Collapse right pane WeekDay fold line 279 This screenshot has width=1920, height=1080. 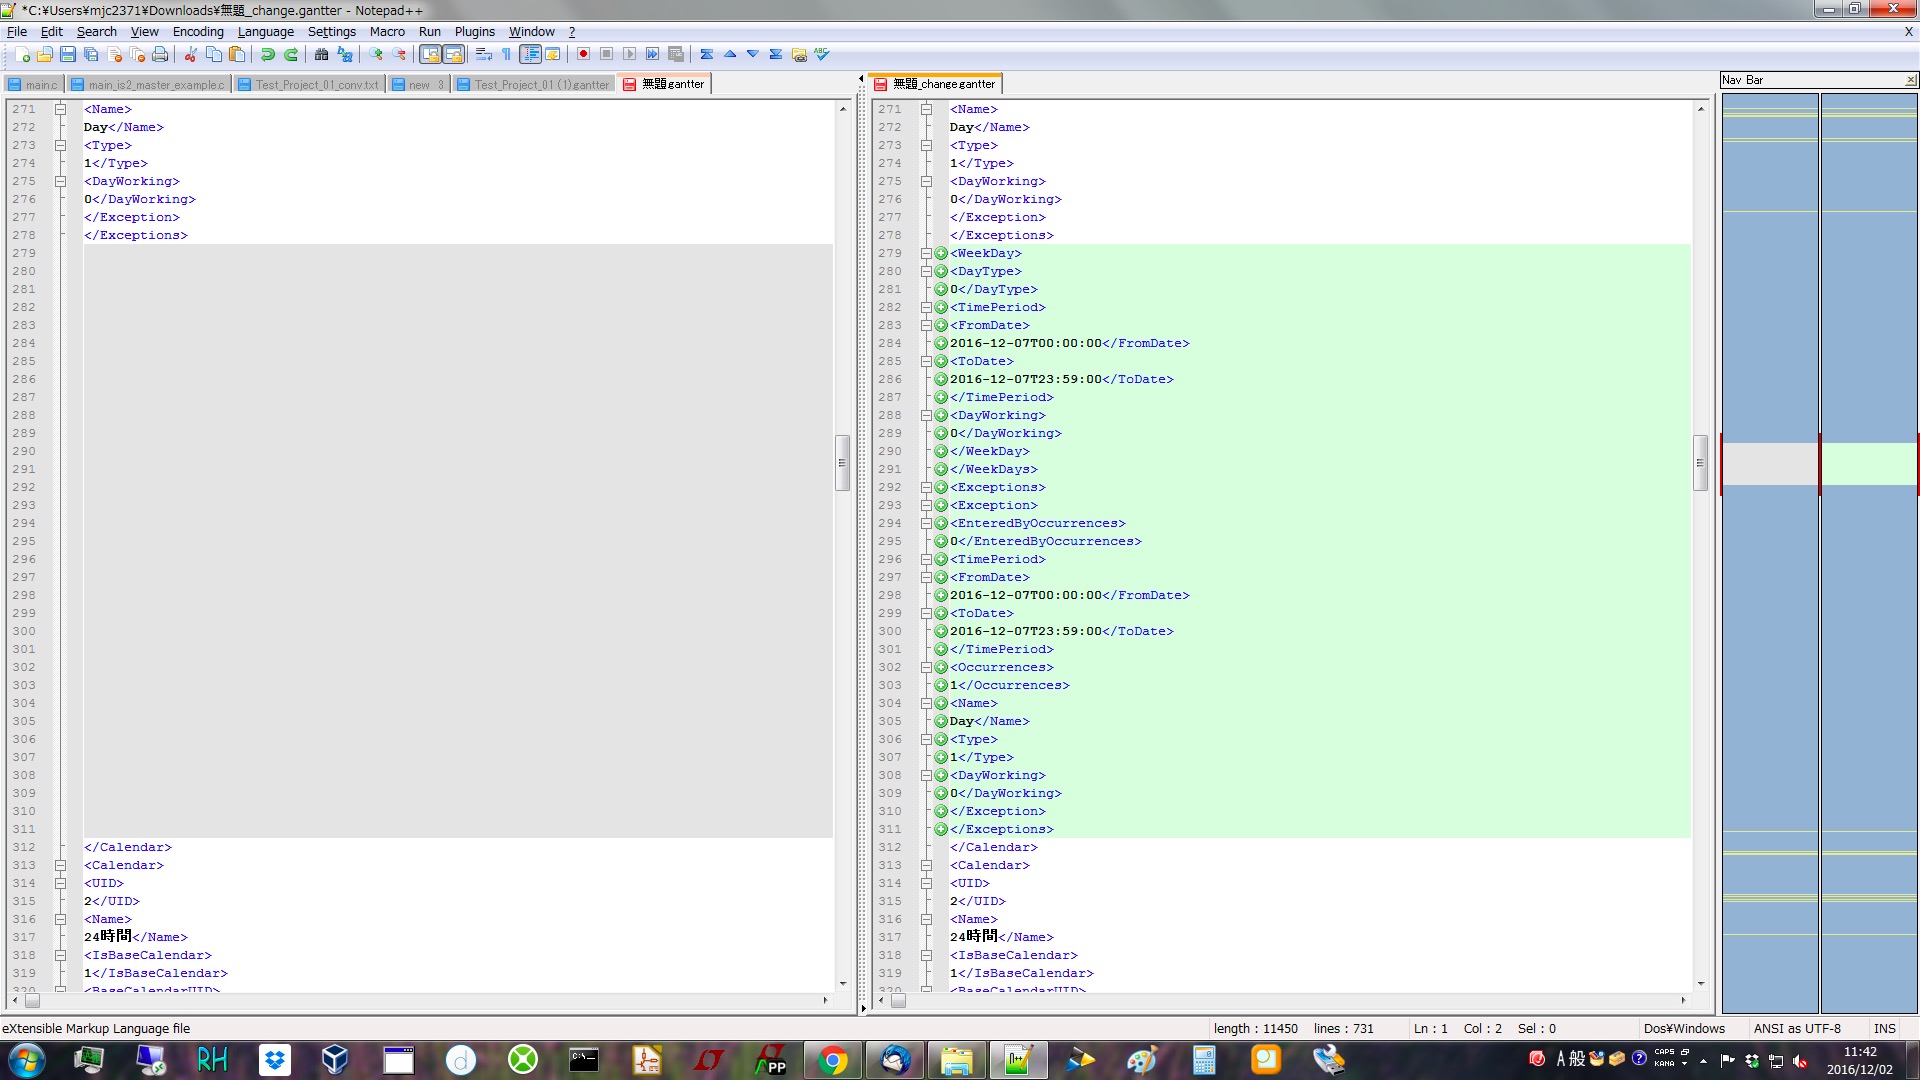pos(926,253)
